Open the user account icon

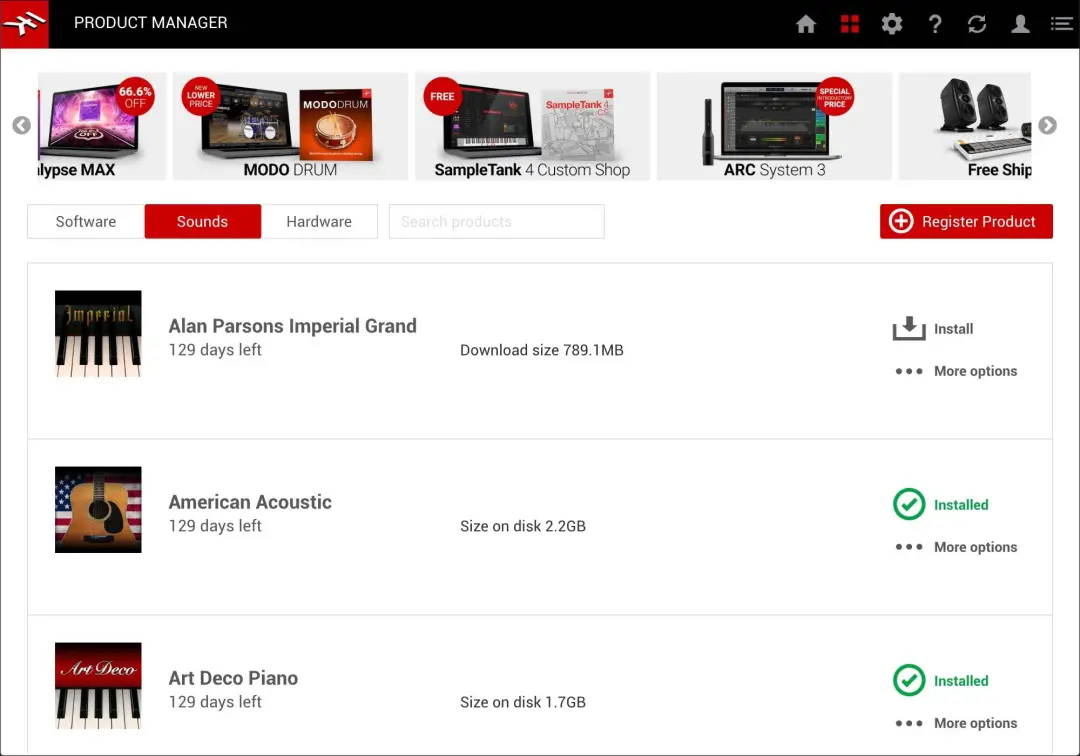(x=1020, y=24)
